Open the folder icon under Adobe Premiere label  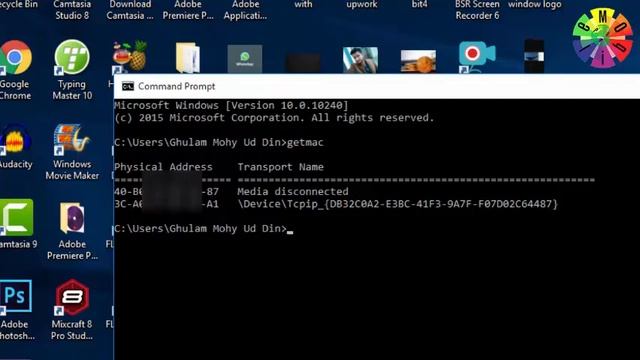pyautogui.click(x=187, y=58)
